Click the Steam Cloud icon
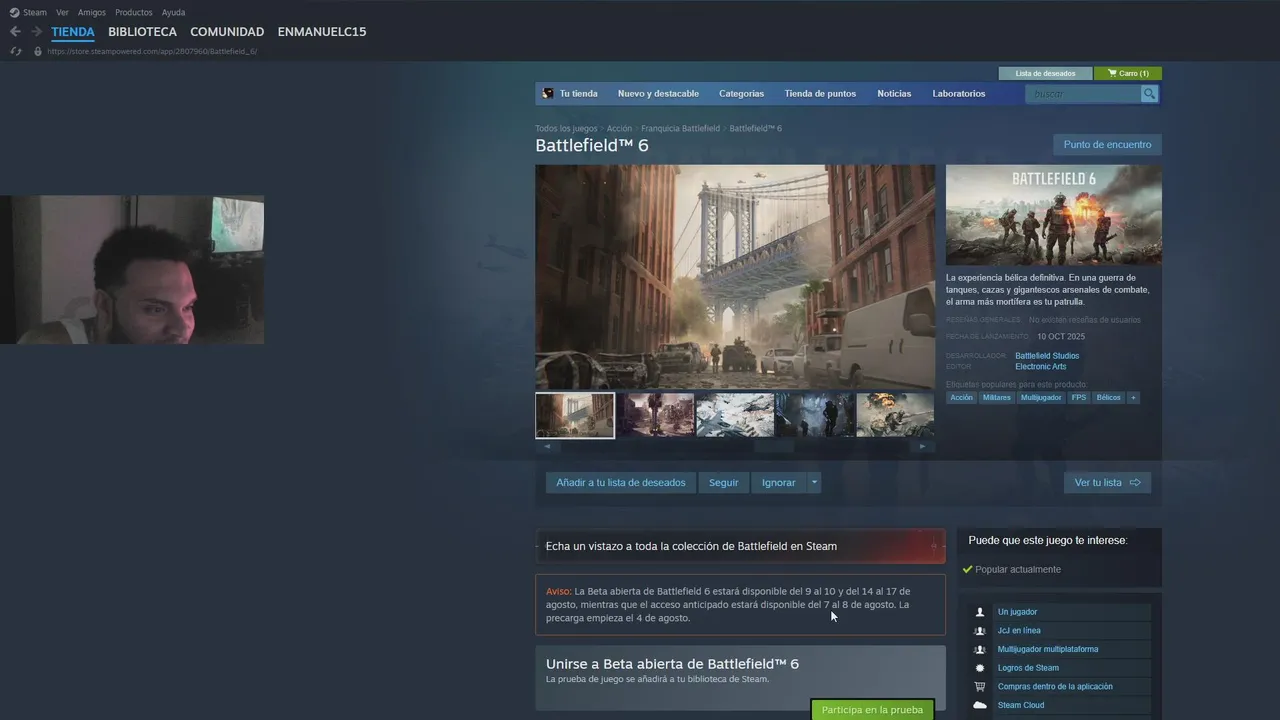1280x720 pixels. pos(980,705)
